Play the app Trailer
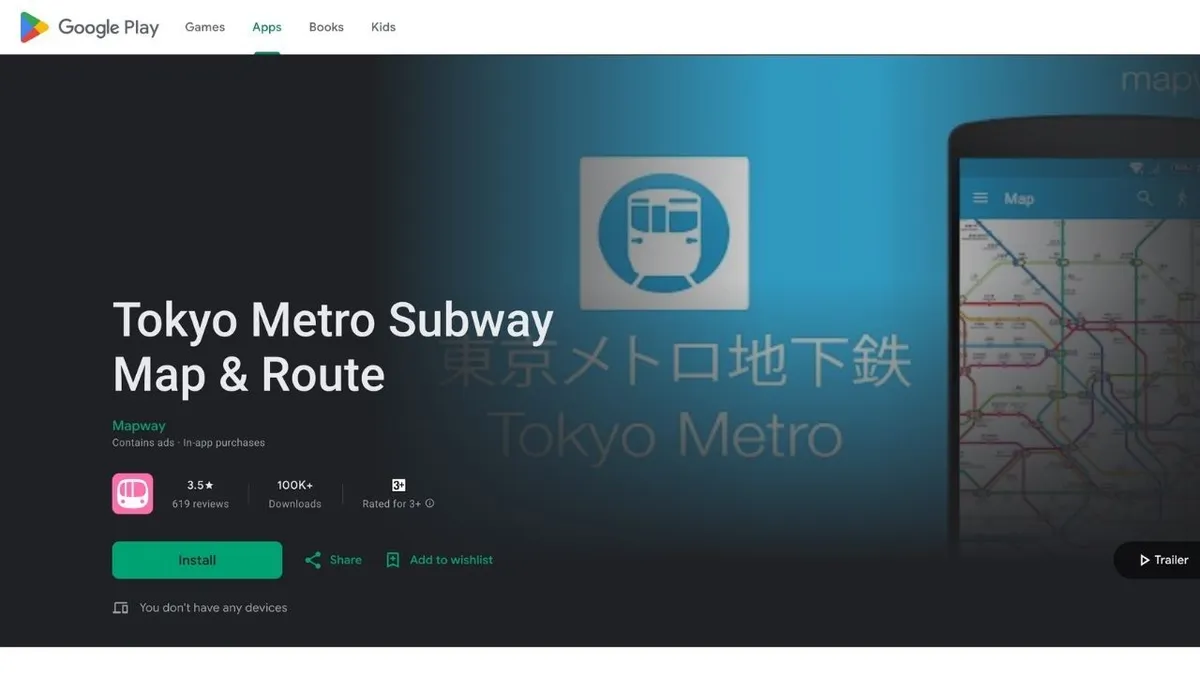1200x675 pixels. pyautogui.click(x=1163, y=560)
